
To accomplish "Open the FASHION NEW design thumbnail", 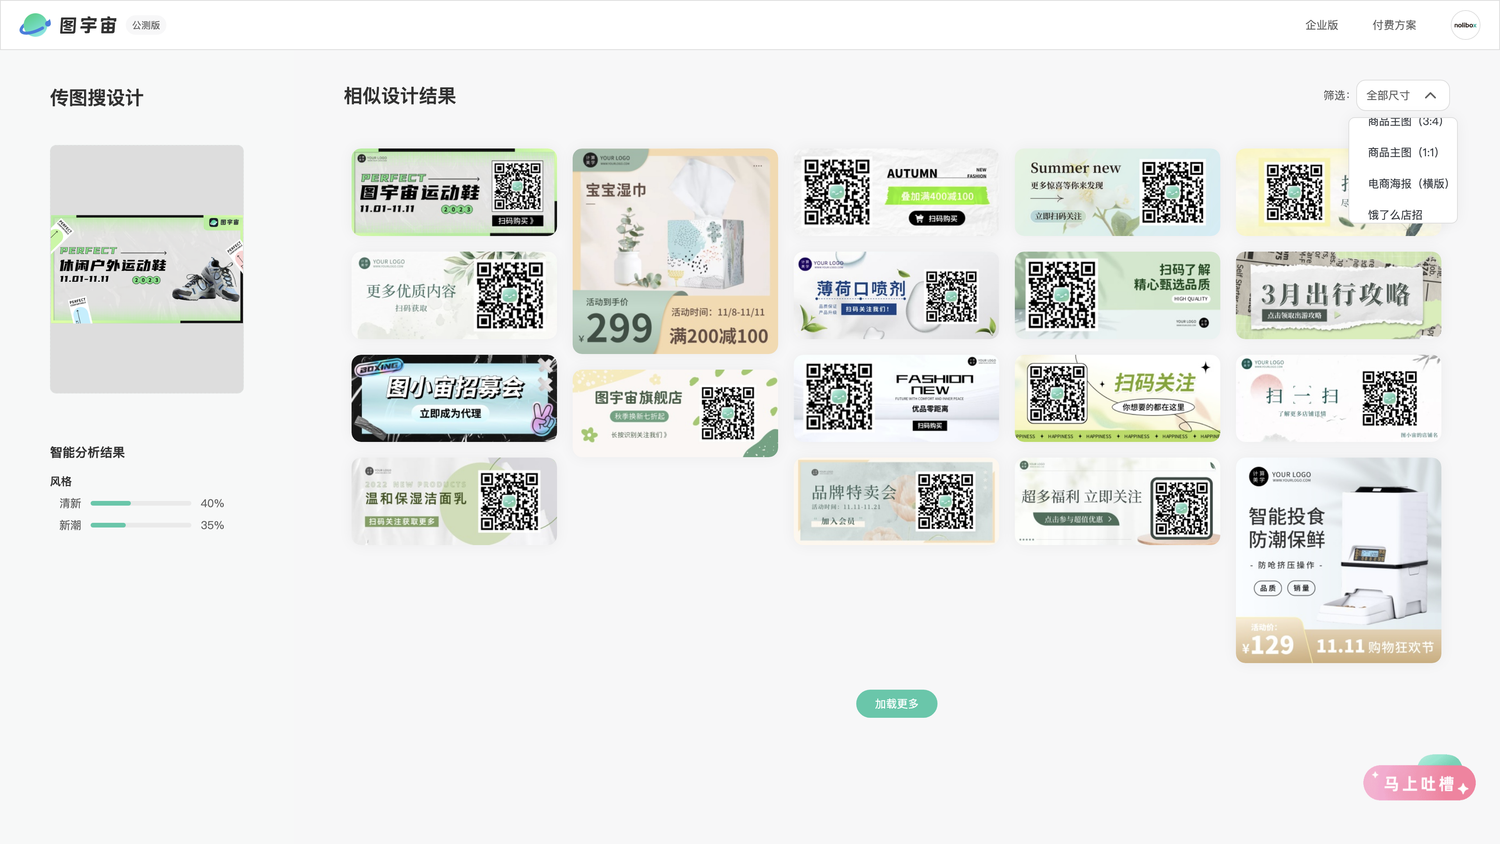I will point(896,398).
